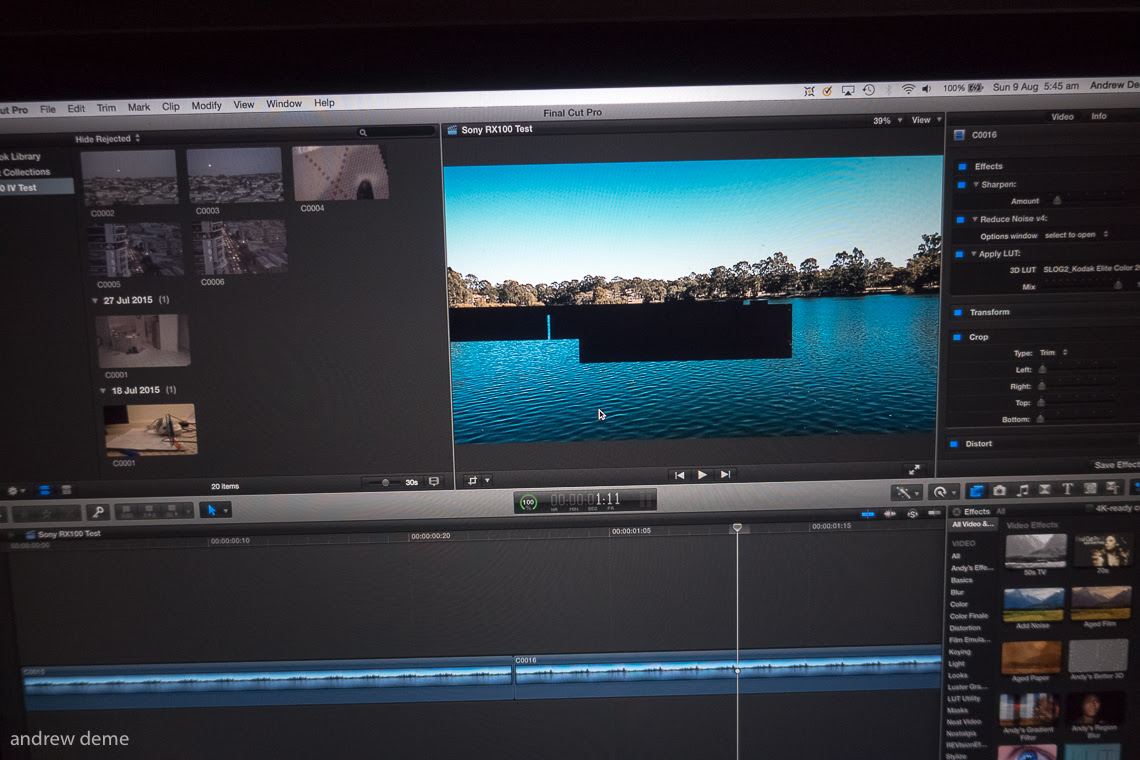Screen dimensions: 1140x760
Task: Open the File menu
Action: point(48,109)
